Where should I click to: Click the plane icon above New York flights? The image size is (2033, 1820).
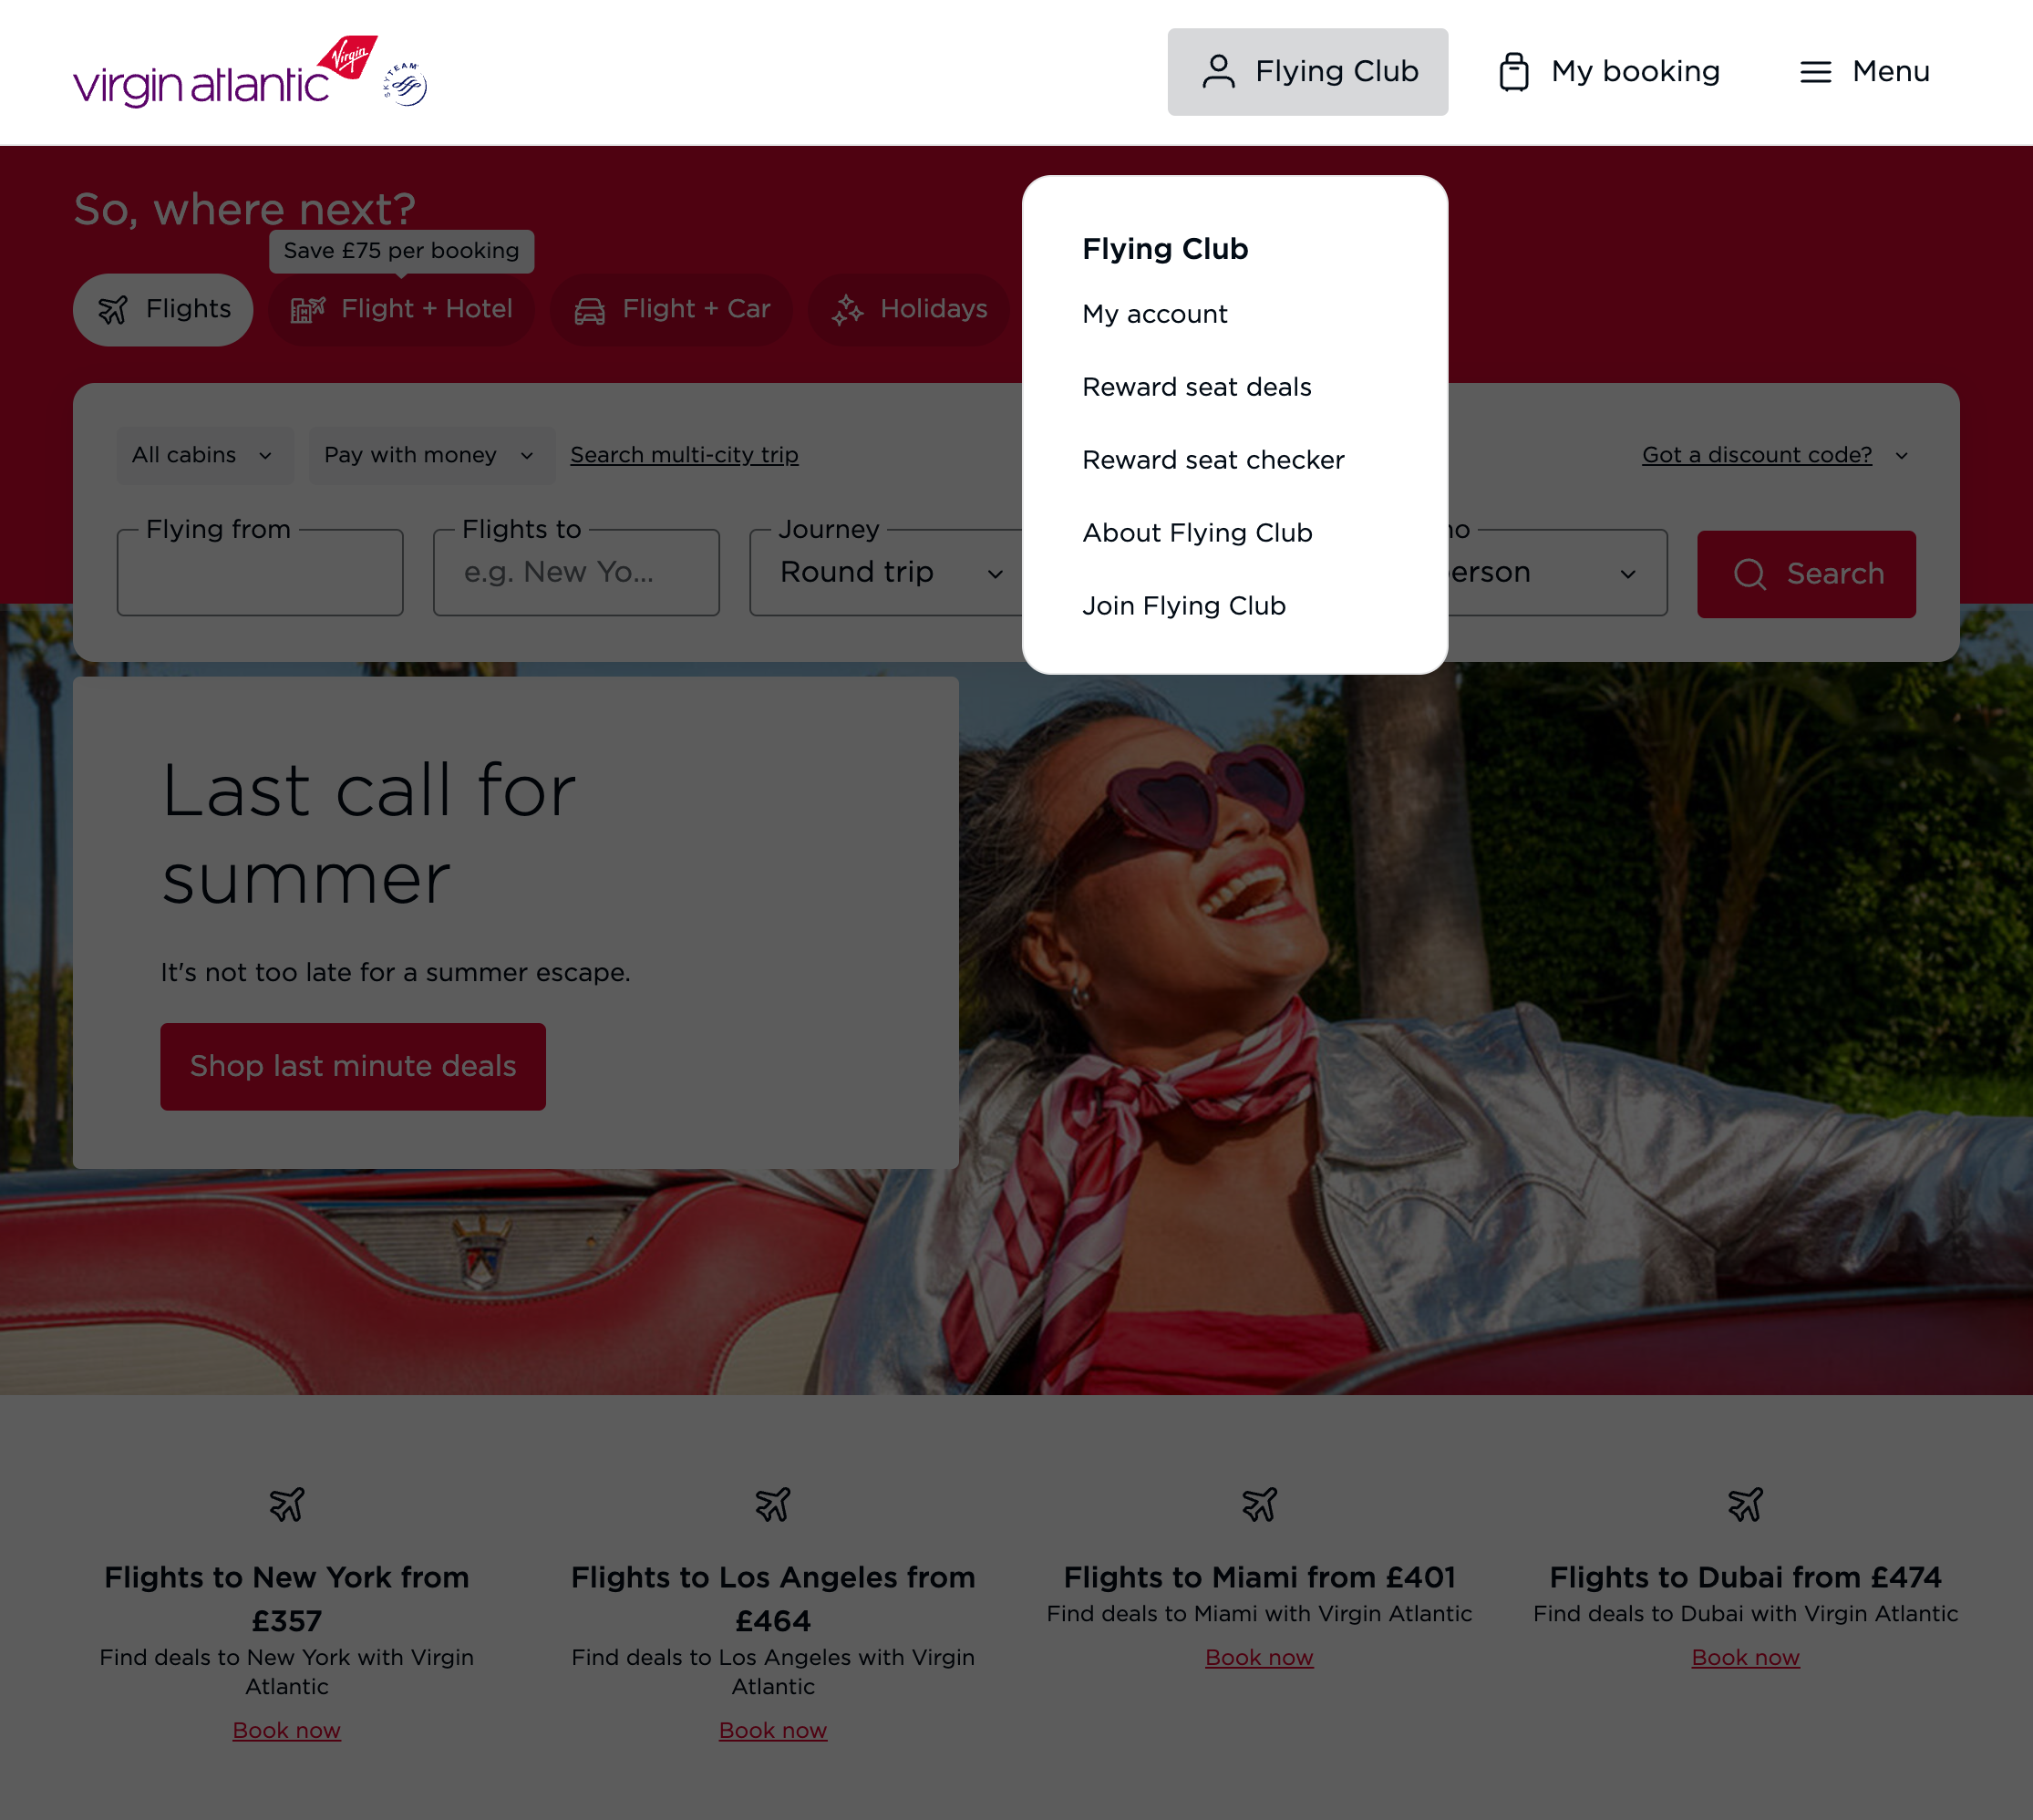point(287,1504)
